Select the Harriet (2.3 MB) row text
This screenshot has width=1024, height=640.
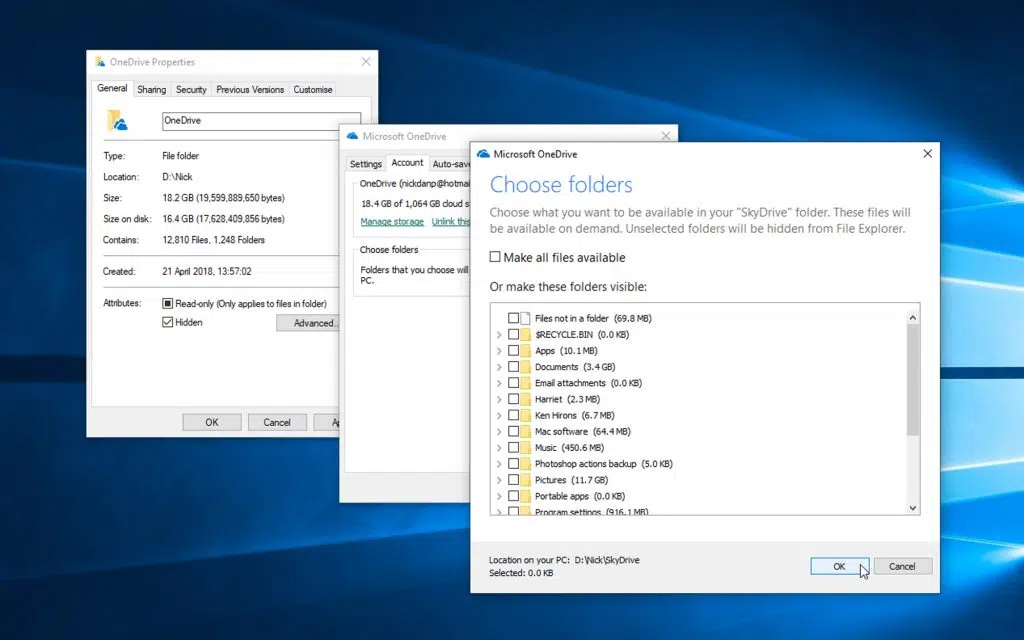(x=567, y=399)
